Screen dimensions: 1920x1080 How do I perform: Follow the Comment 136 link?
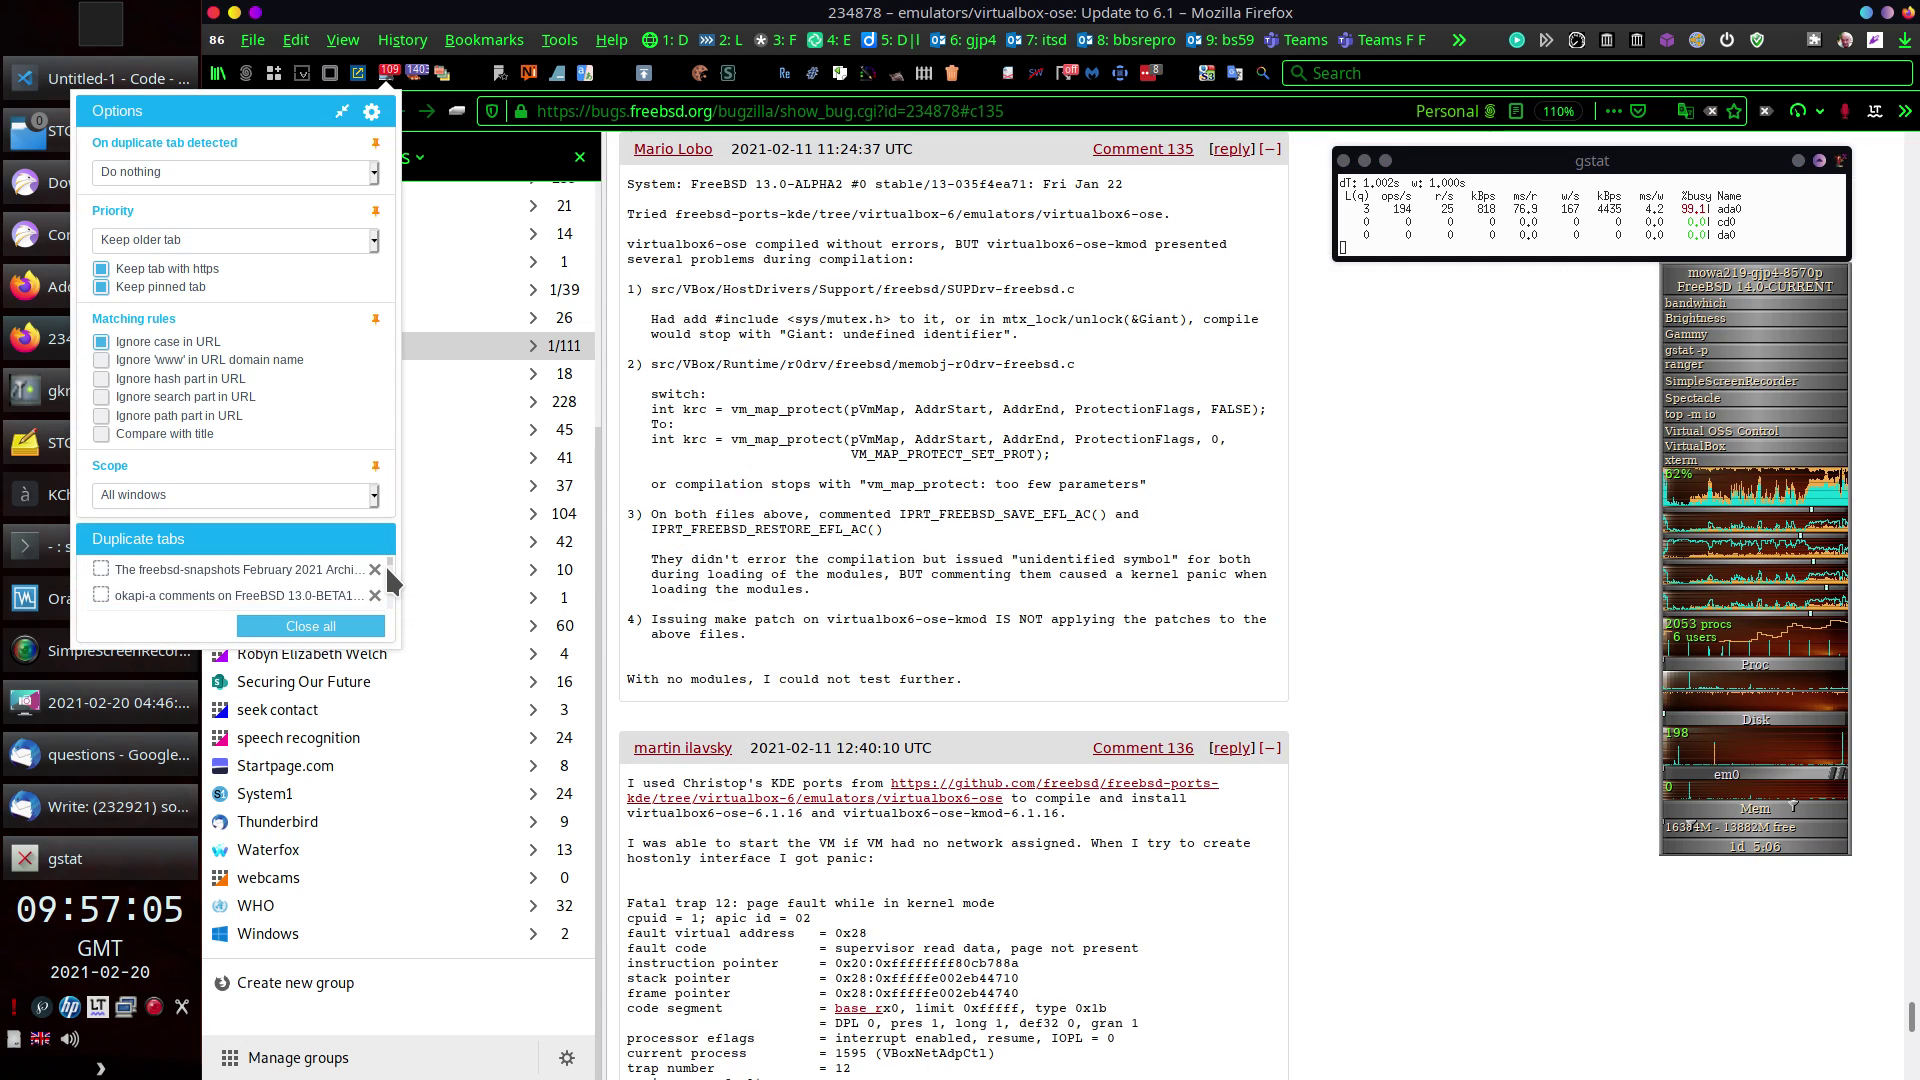(1142, 748)
